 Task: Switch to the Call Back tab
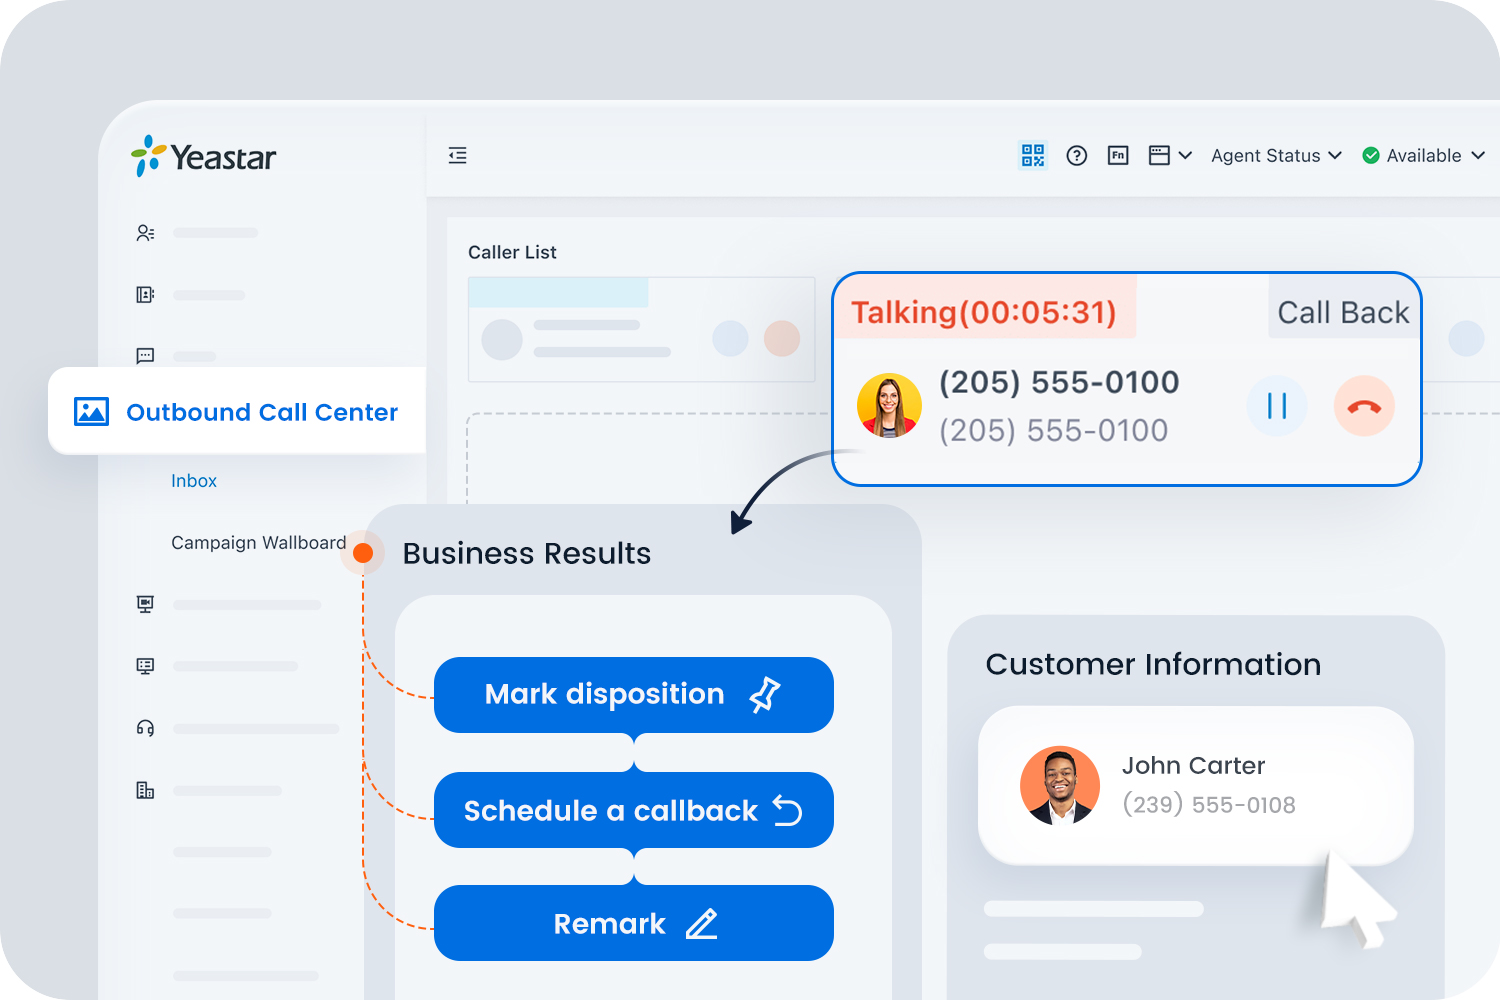[x=1343, y=311]
